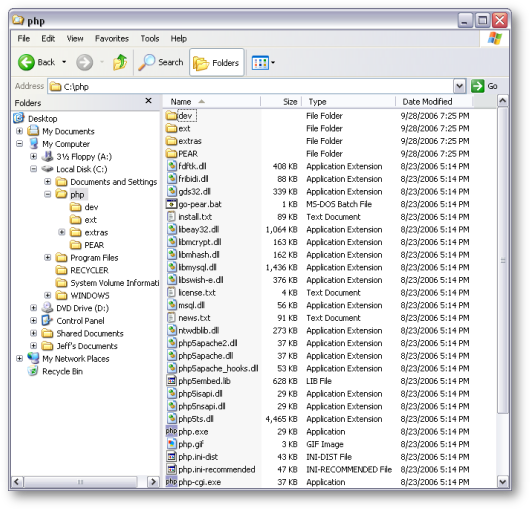This screenshot has height=509, width=530.
Task: Go up one folder level icon
Action: pos(120,63)
